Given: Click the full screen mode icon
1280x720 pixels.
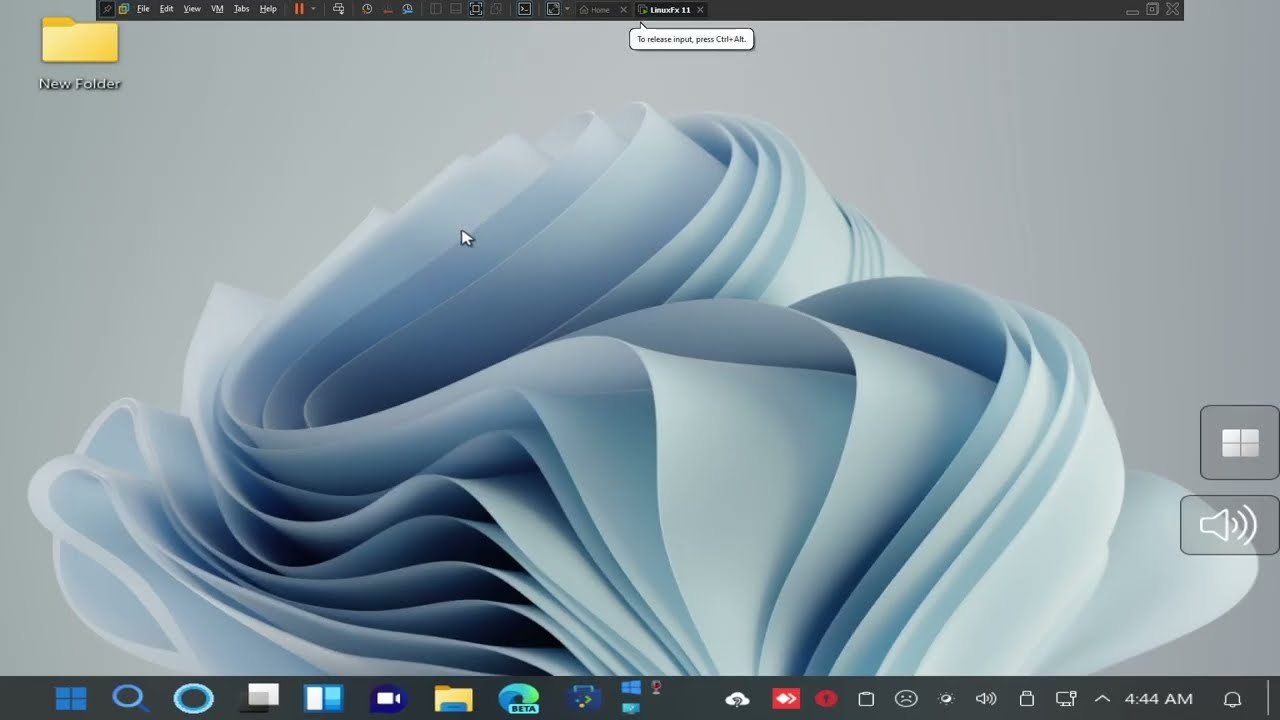Looking at the screenshot, I should tap(476, 9).
